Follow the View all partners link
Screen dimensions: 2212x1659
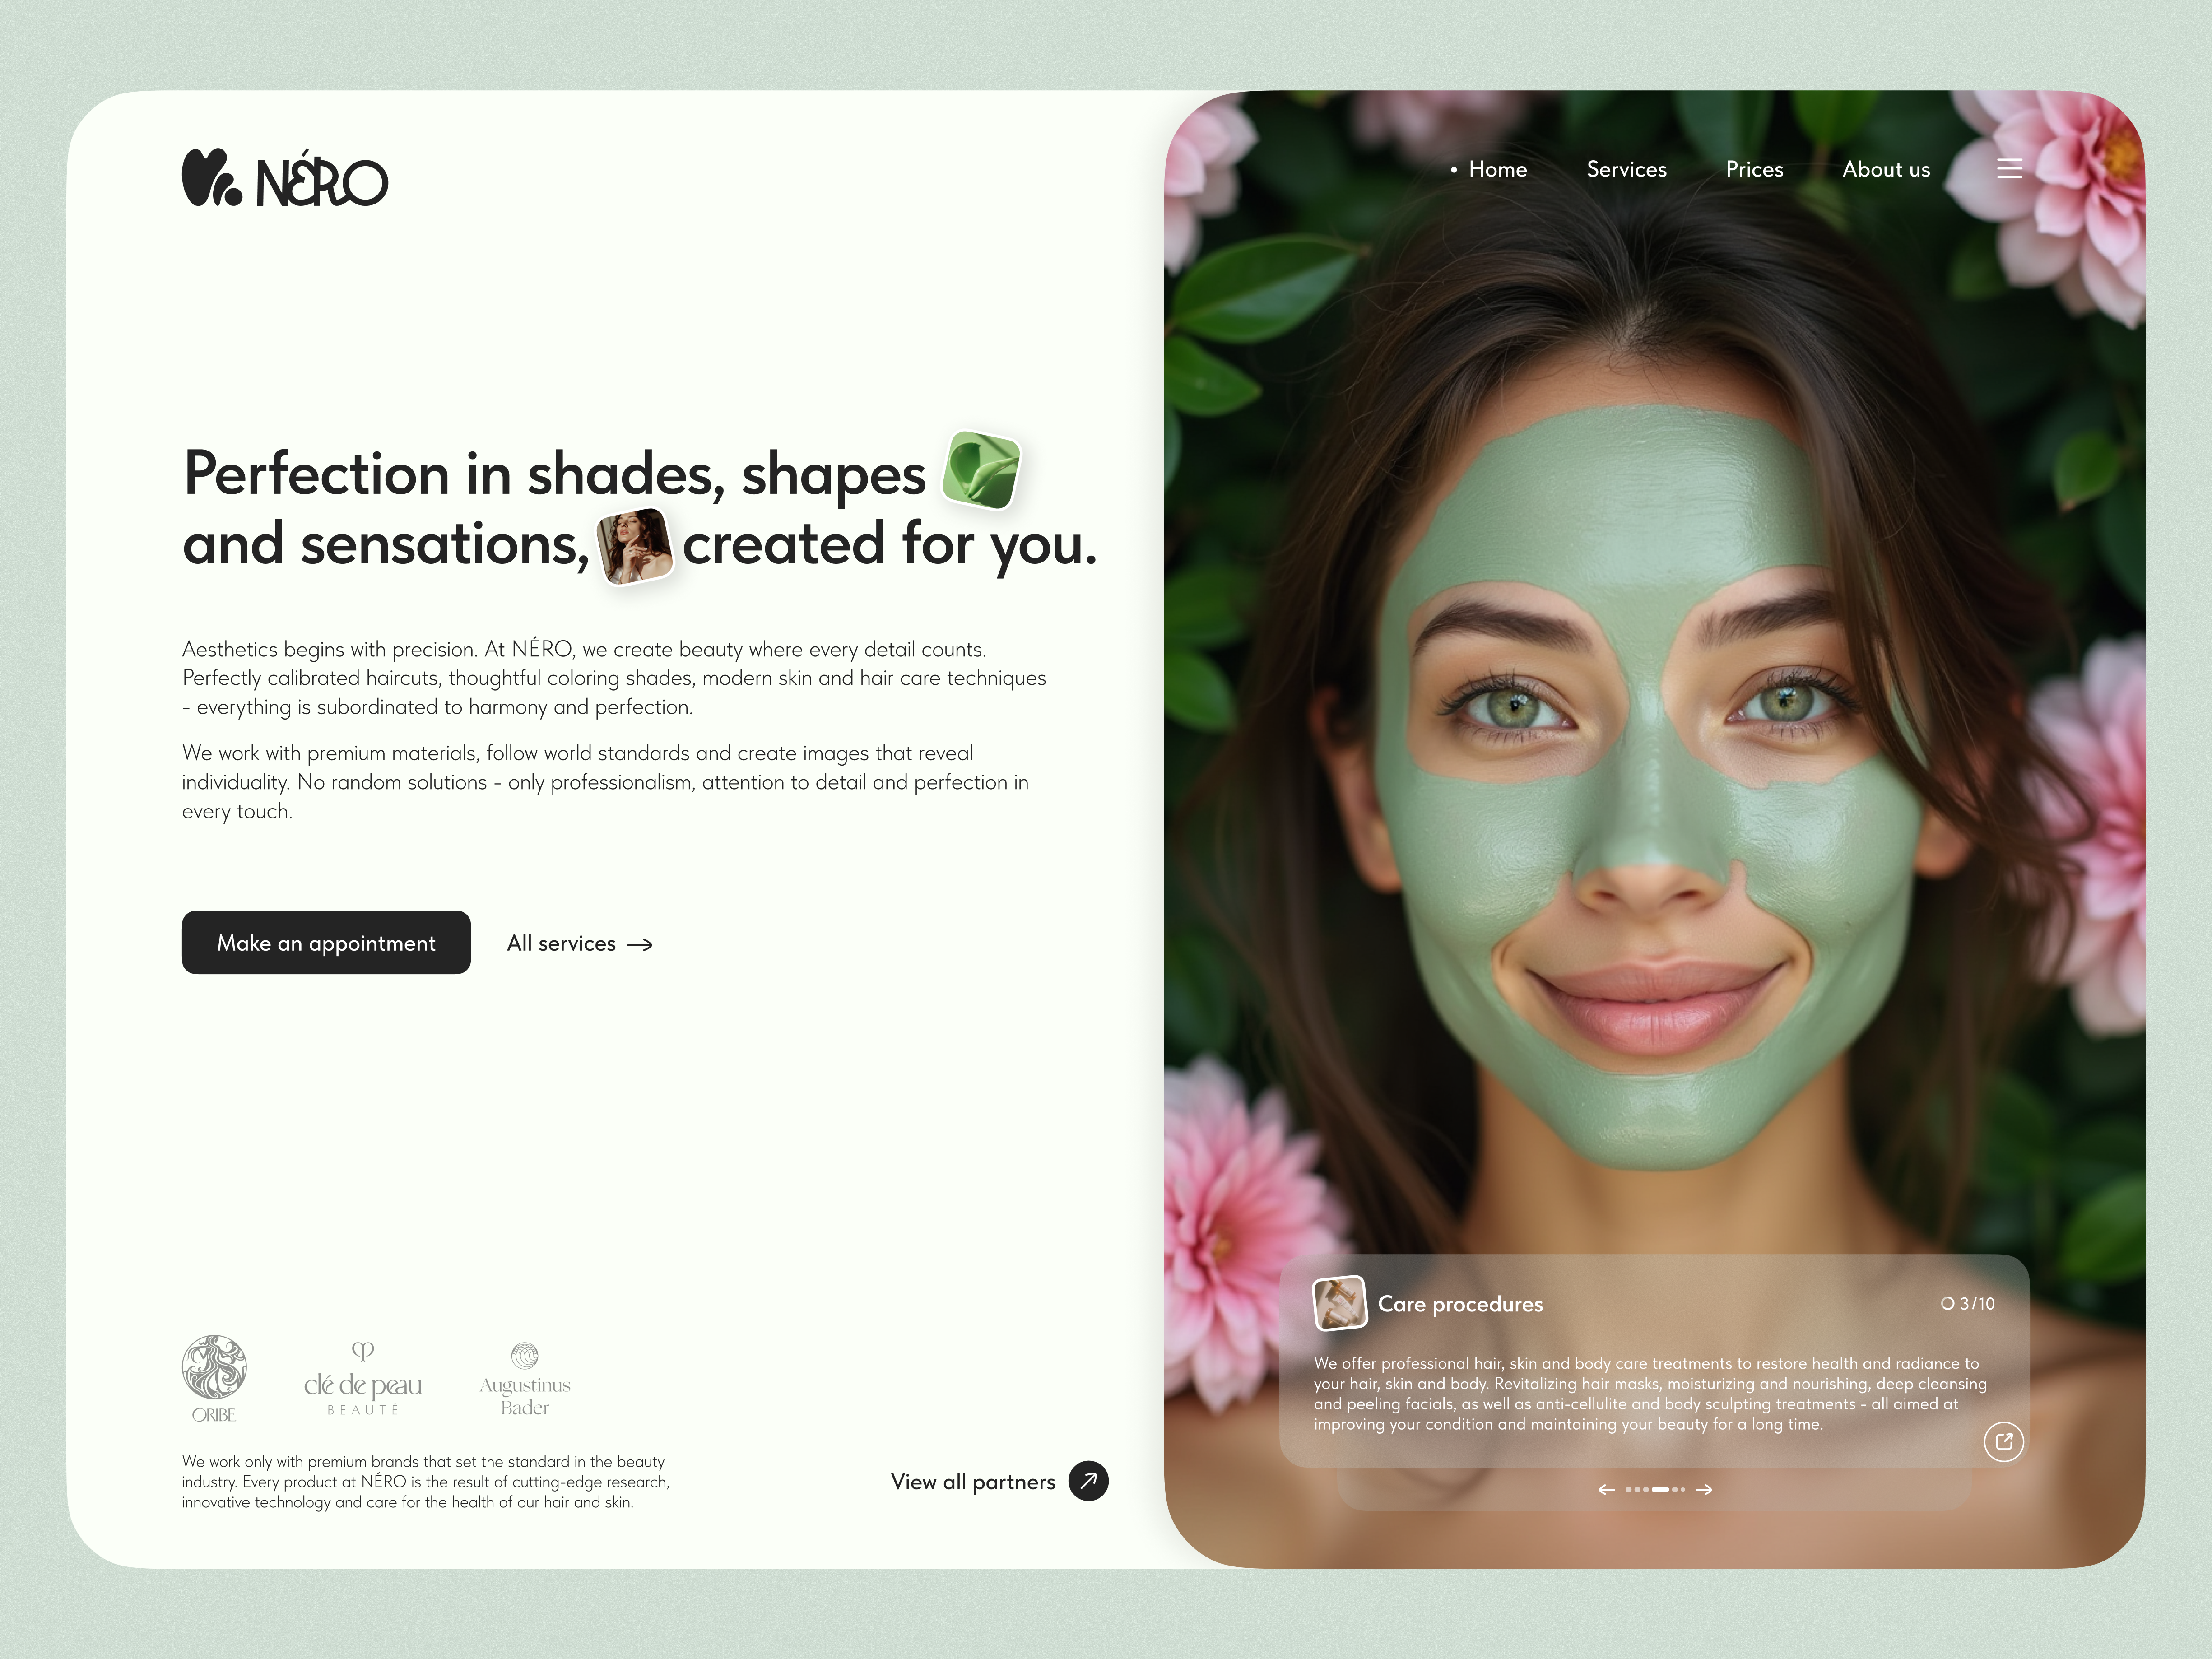click(973, 1481)
